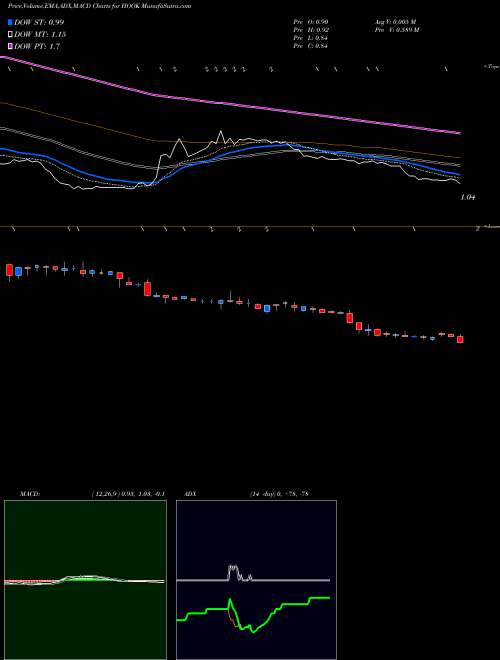Click the 'Avg V: 0.005 M' volume text
The width and height of the screenshot is (500, 660).
coord(395,22)
